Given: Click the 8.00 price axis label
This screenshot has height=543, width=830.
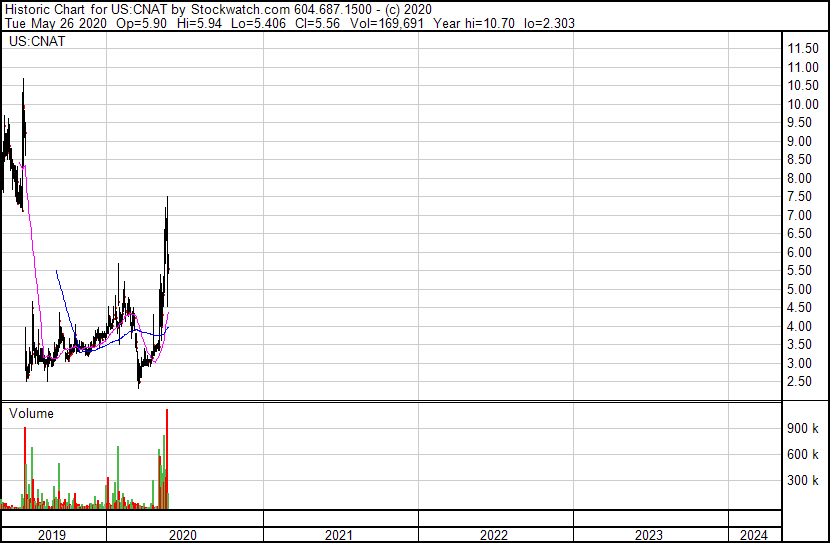Looking at the screenshot, I should coord(799,178).
